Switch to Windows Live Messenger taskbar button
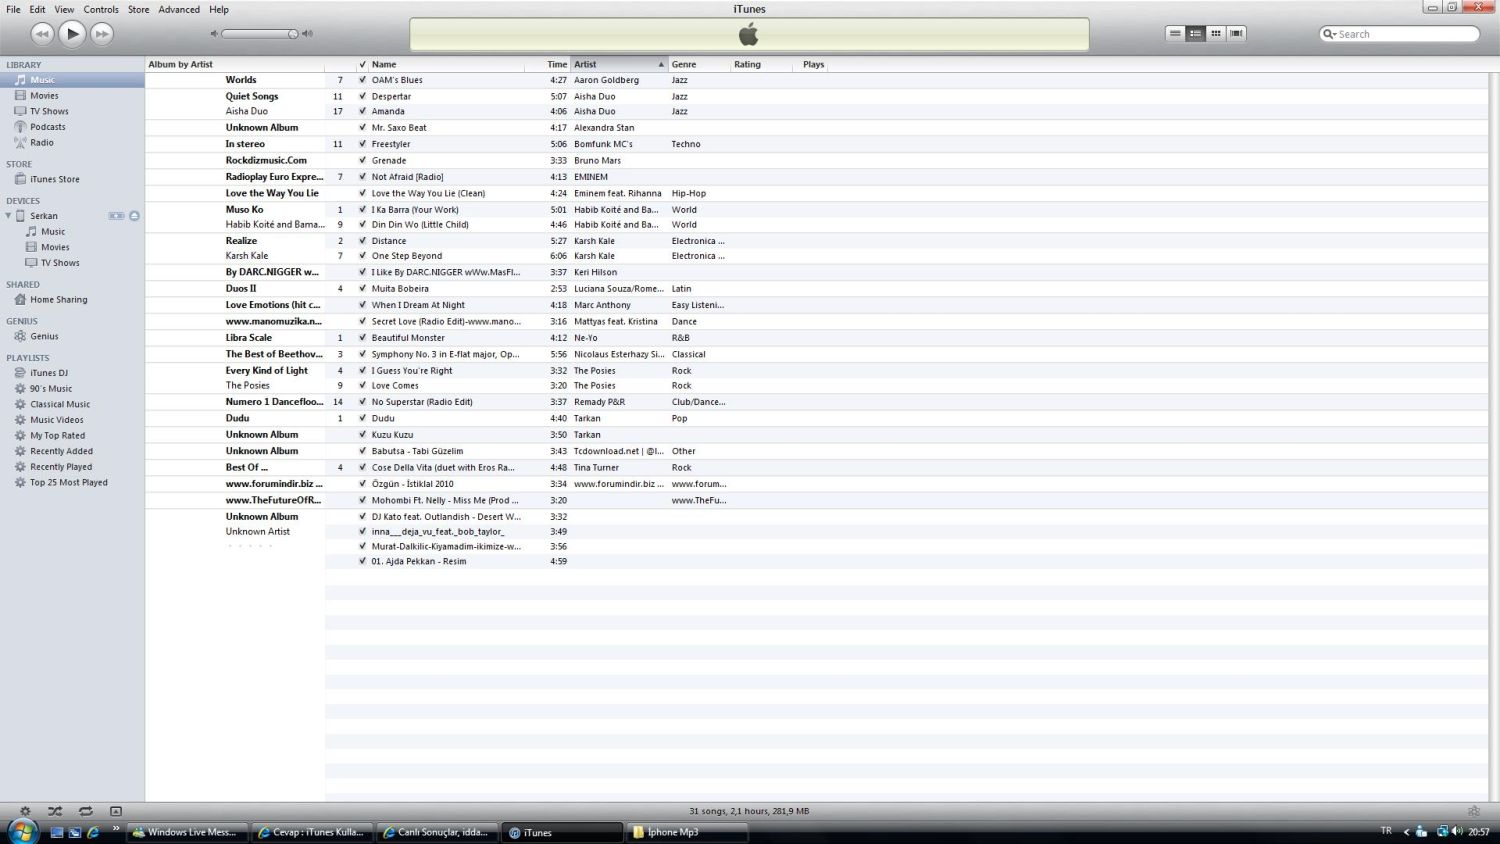 coord(187,832)
